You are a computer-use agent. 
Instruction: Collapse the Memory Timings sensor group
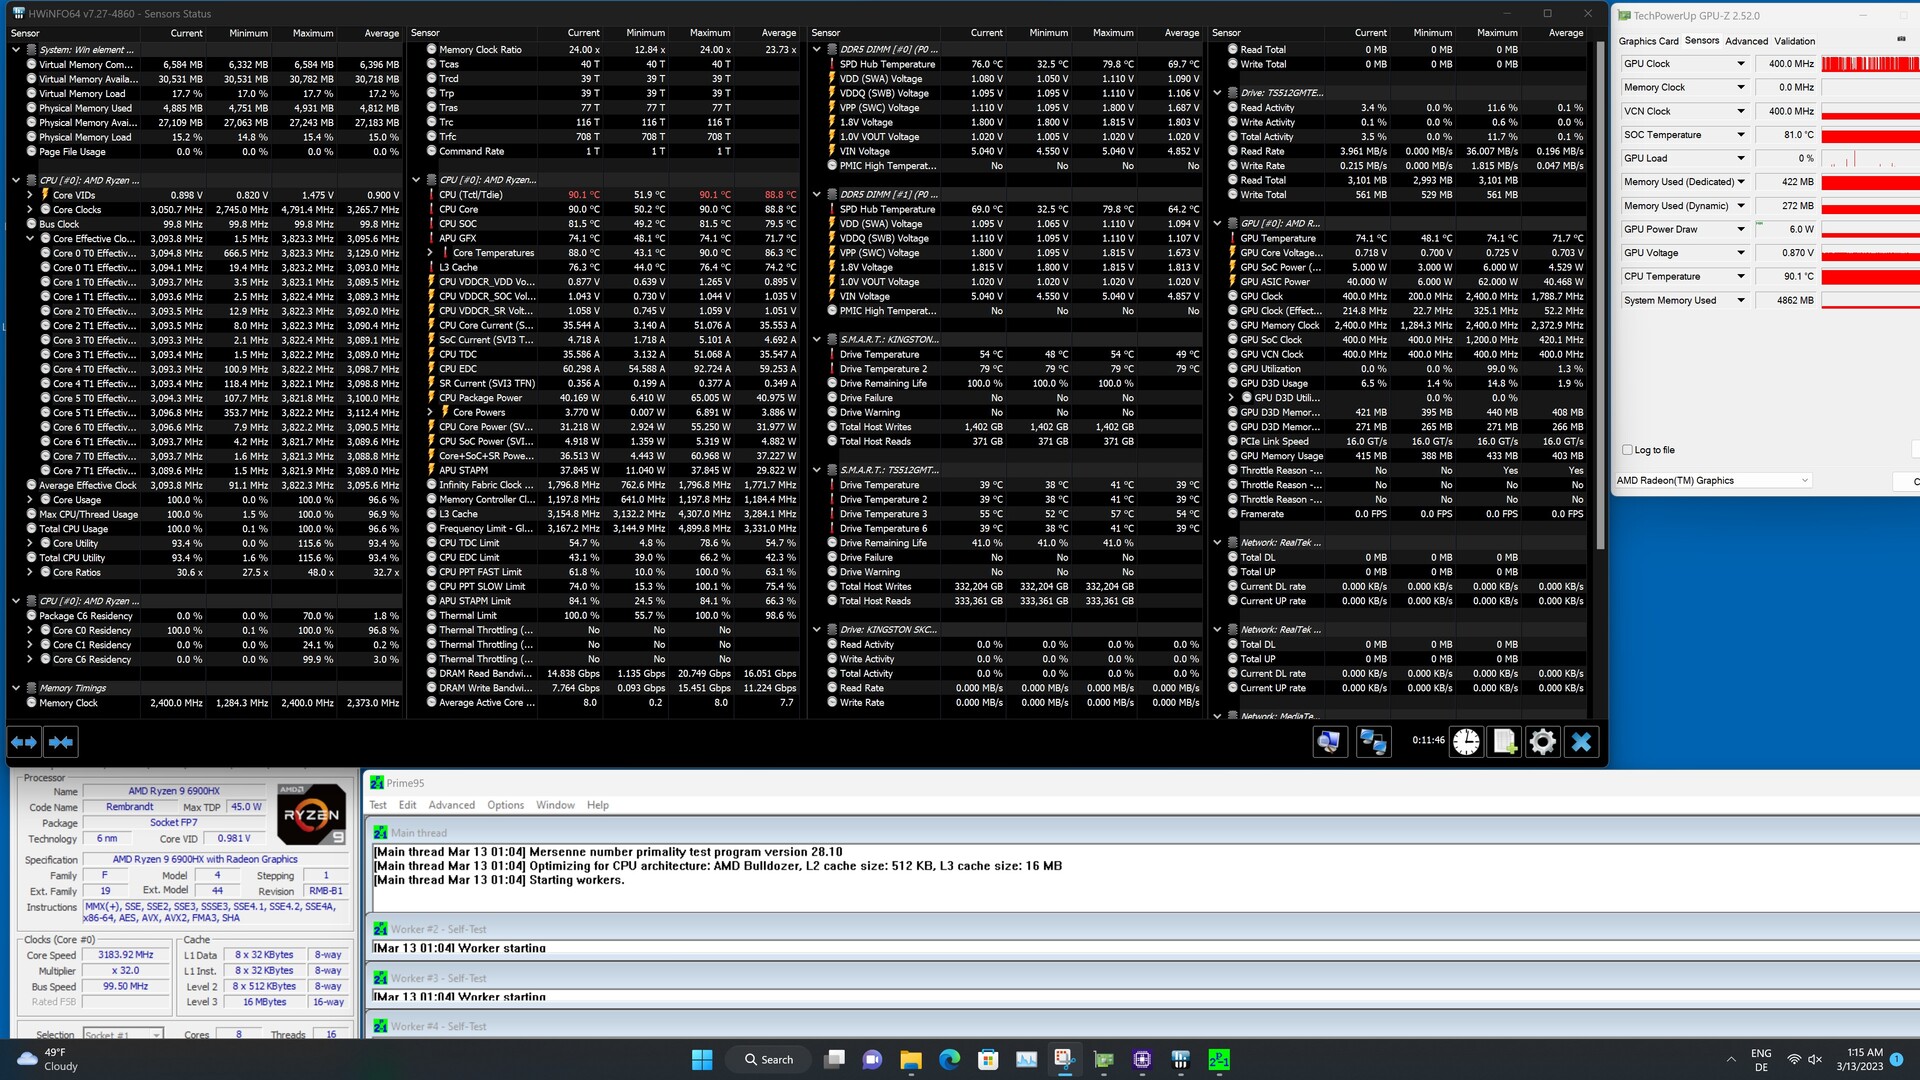(x=16, y=688)
